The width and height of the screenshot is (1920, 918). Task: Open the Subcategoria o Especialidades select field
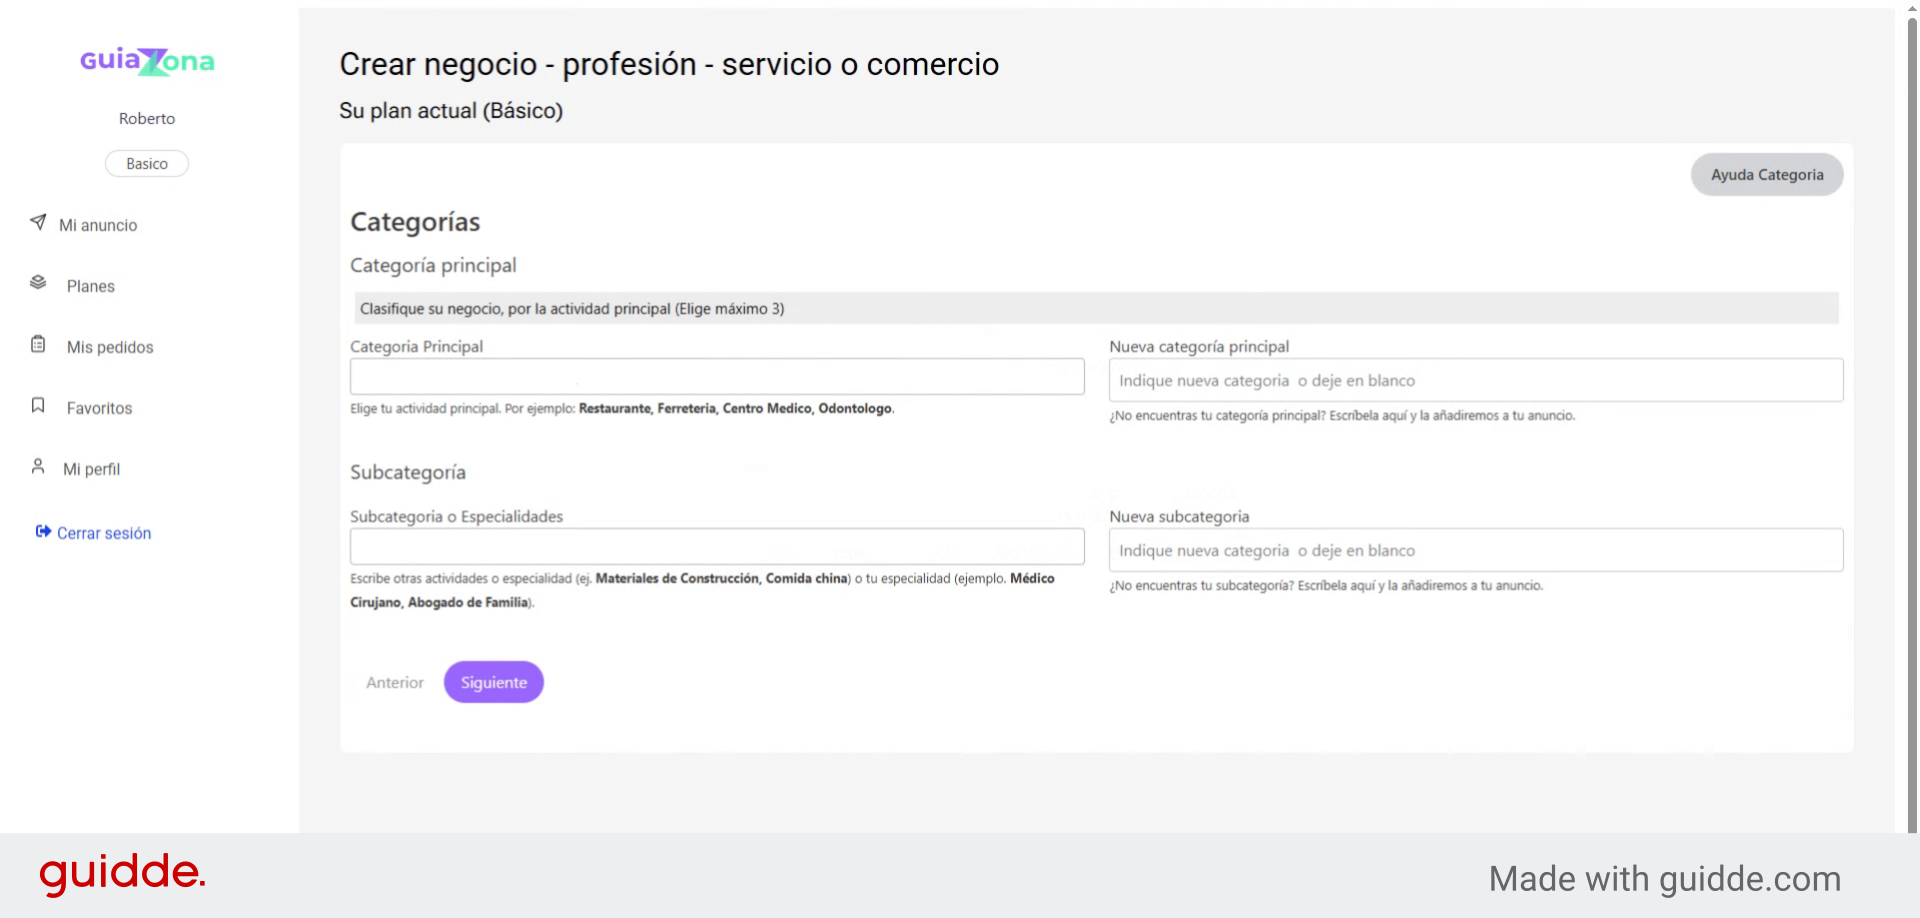tap(717, 547)
